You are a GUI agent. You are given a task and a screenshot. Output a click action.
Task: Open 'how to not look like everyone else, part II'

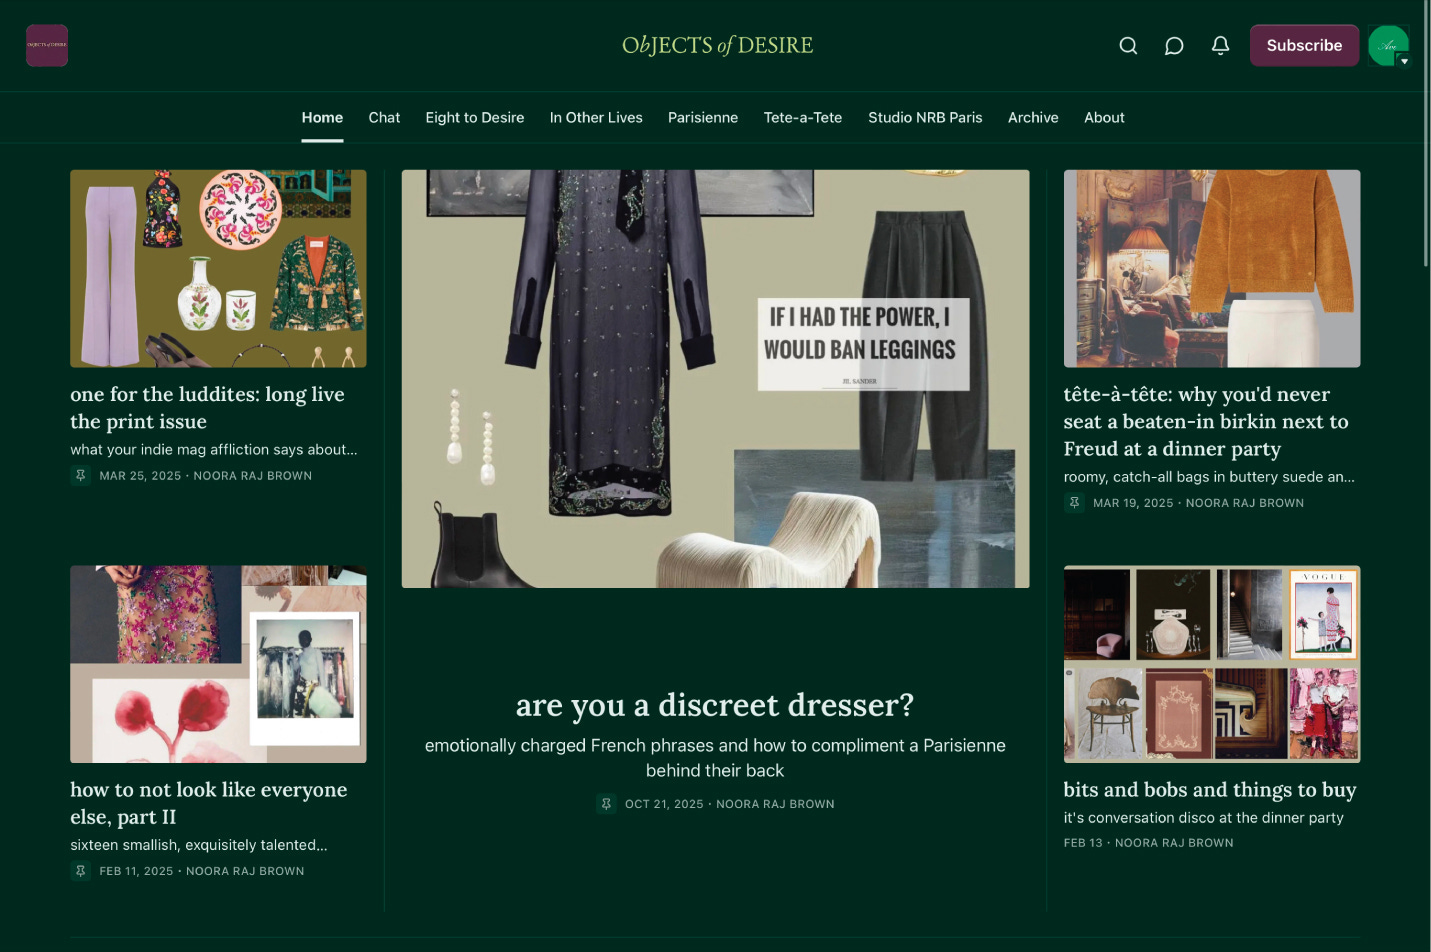pos(209,803)
